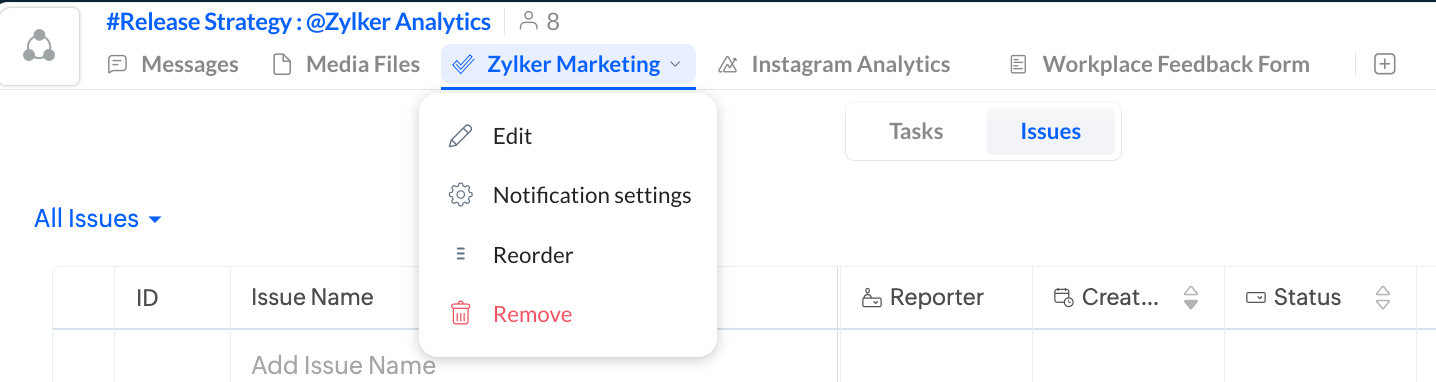This screenshot has height=382, width=1436.
Task: Select the Issues toggle
Action: [x=1050, y=131]
